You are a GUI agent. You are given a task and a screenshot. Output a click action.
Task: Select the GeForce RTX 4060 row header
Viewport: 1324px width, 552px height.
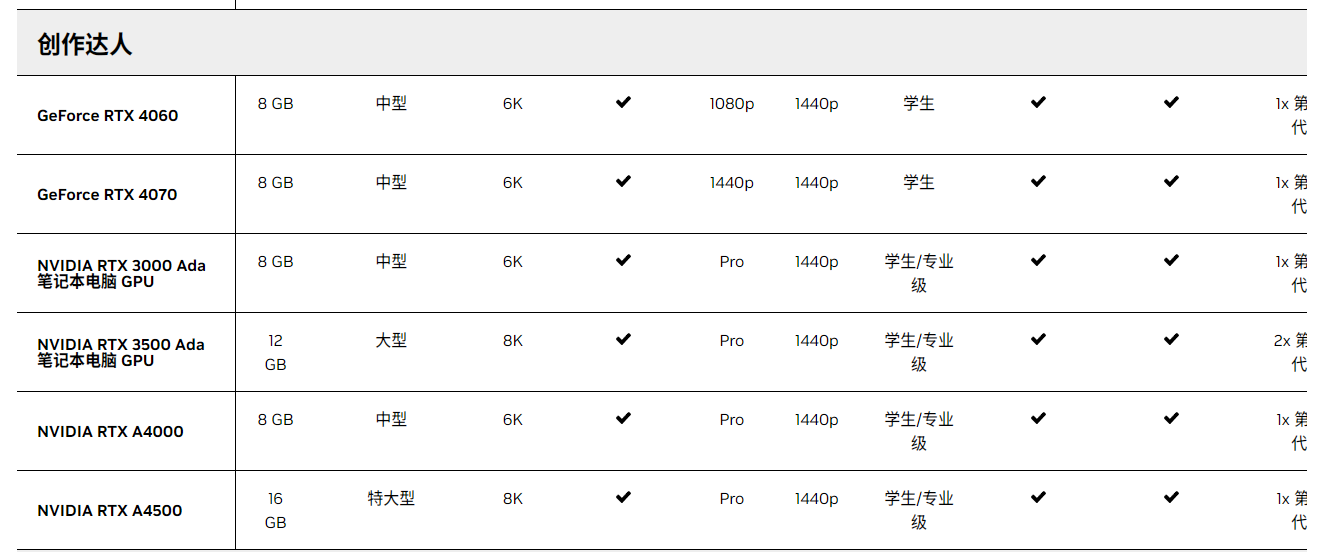[x=108, y=115]
